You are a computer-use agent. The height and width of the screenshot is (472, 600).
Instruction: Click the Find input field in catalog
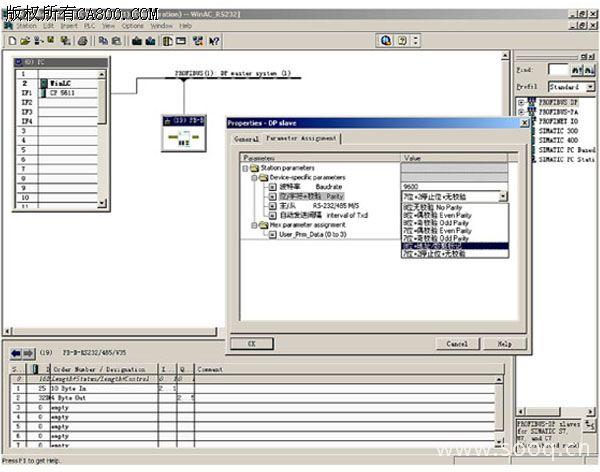558,69
